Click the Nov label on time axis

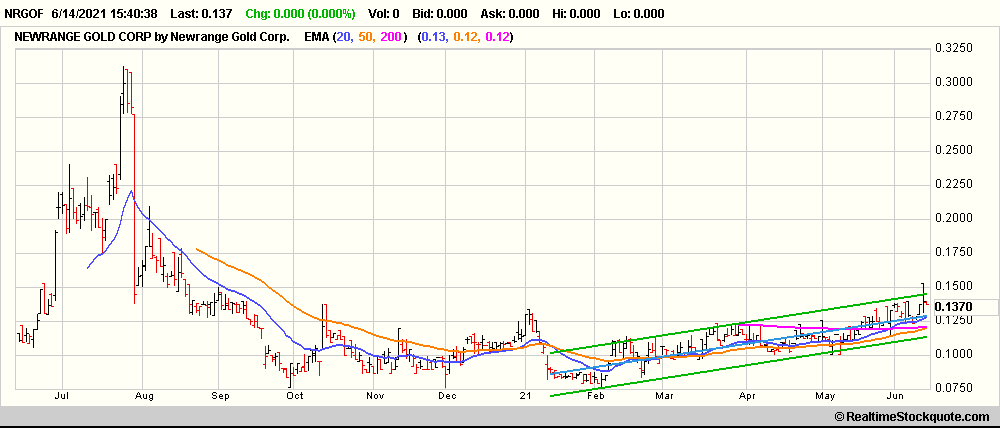[375, 397]
